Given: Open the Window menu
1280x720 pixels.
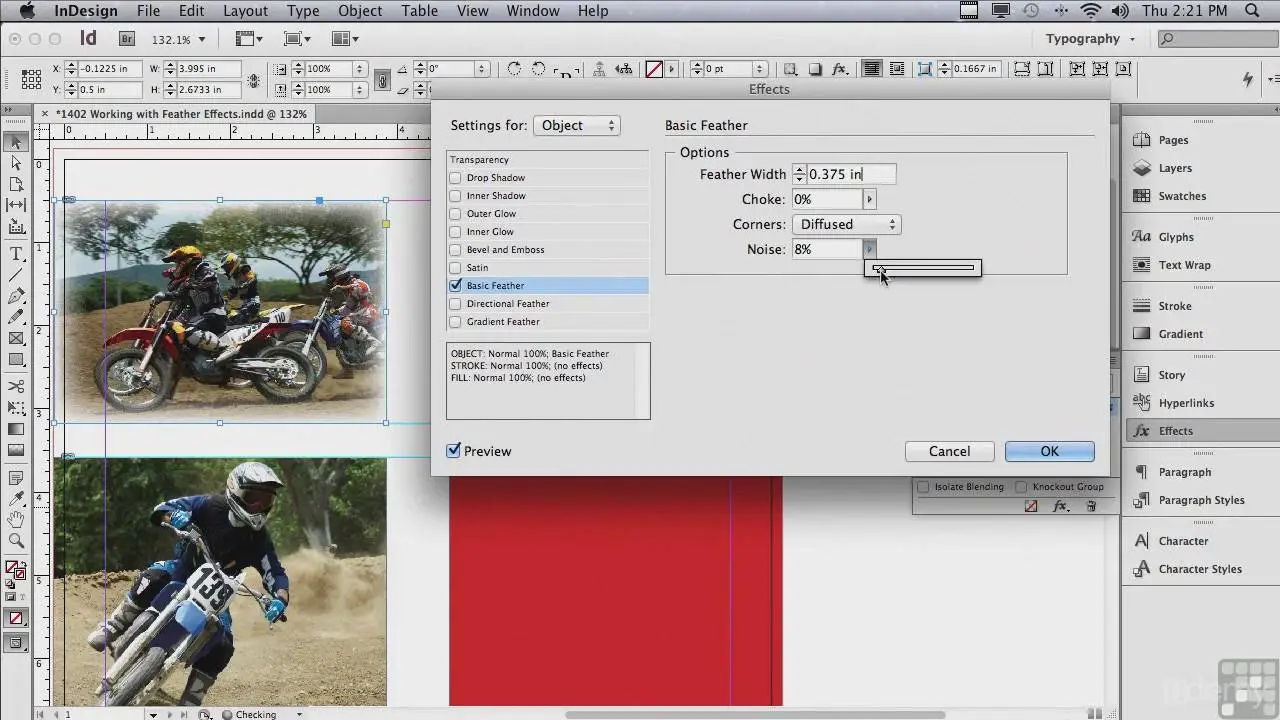Looking at the screenshot, I should click(532, 11).
